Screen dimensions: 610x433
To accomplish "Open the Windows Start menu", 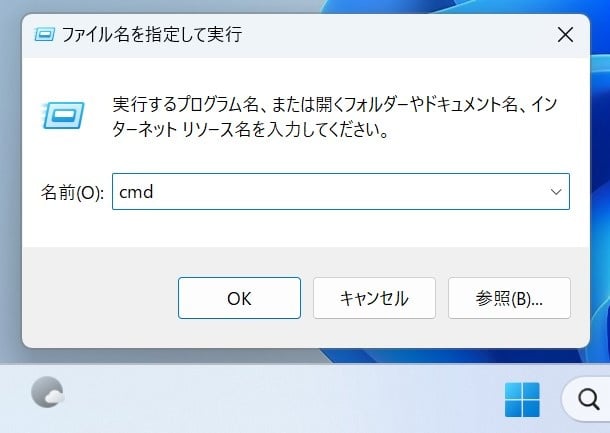I will tap(522, 400).
